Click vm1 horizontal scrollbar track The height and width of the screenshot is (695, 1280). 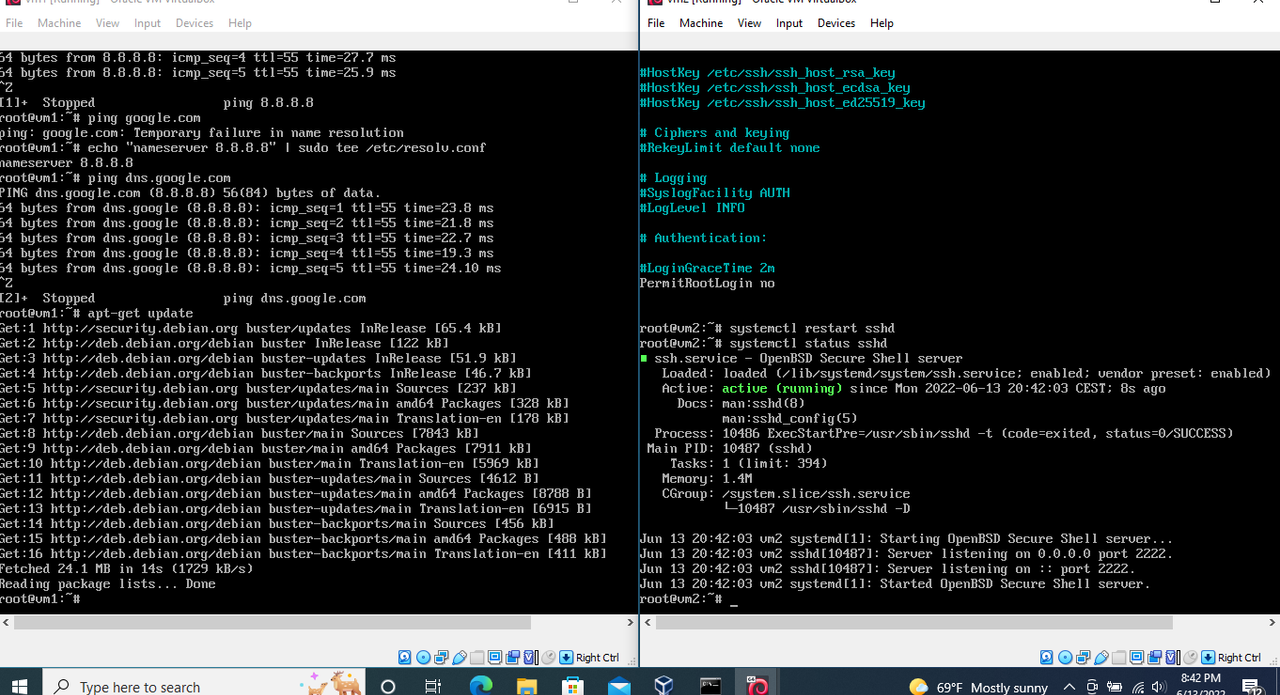tap(320, 622)
